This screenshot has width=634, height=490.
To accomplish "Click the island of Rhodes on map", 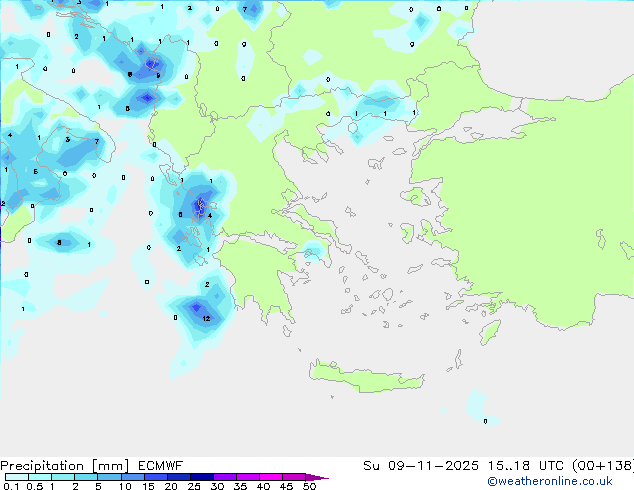I will [490, 332].
